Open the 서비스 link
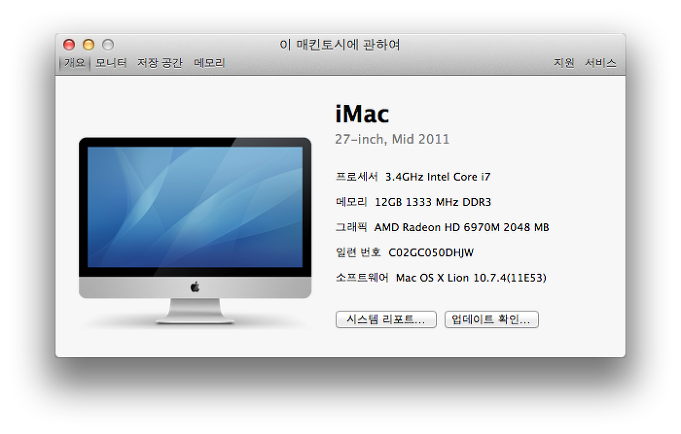681x434 pixels. coord(601,63)
